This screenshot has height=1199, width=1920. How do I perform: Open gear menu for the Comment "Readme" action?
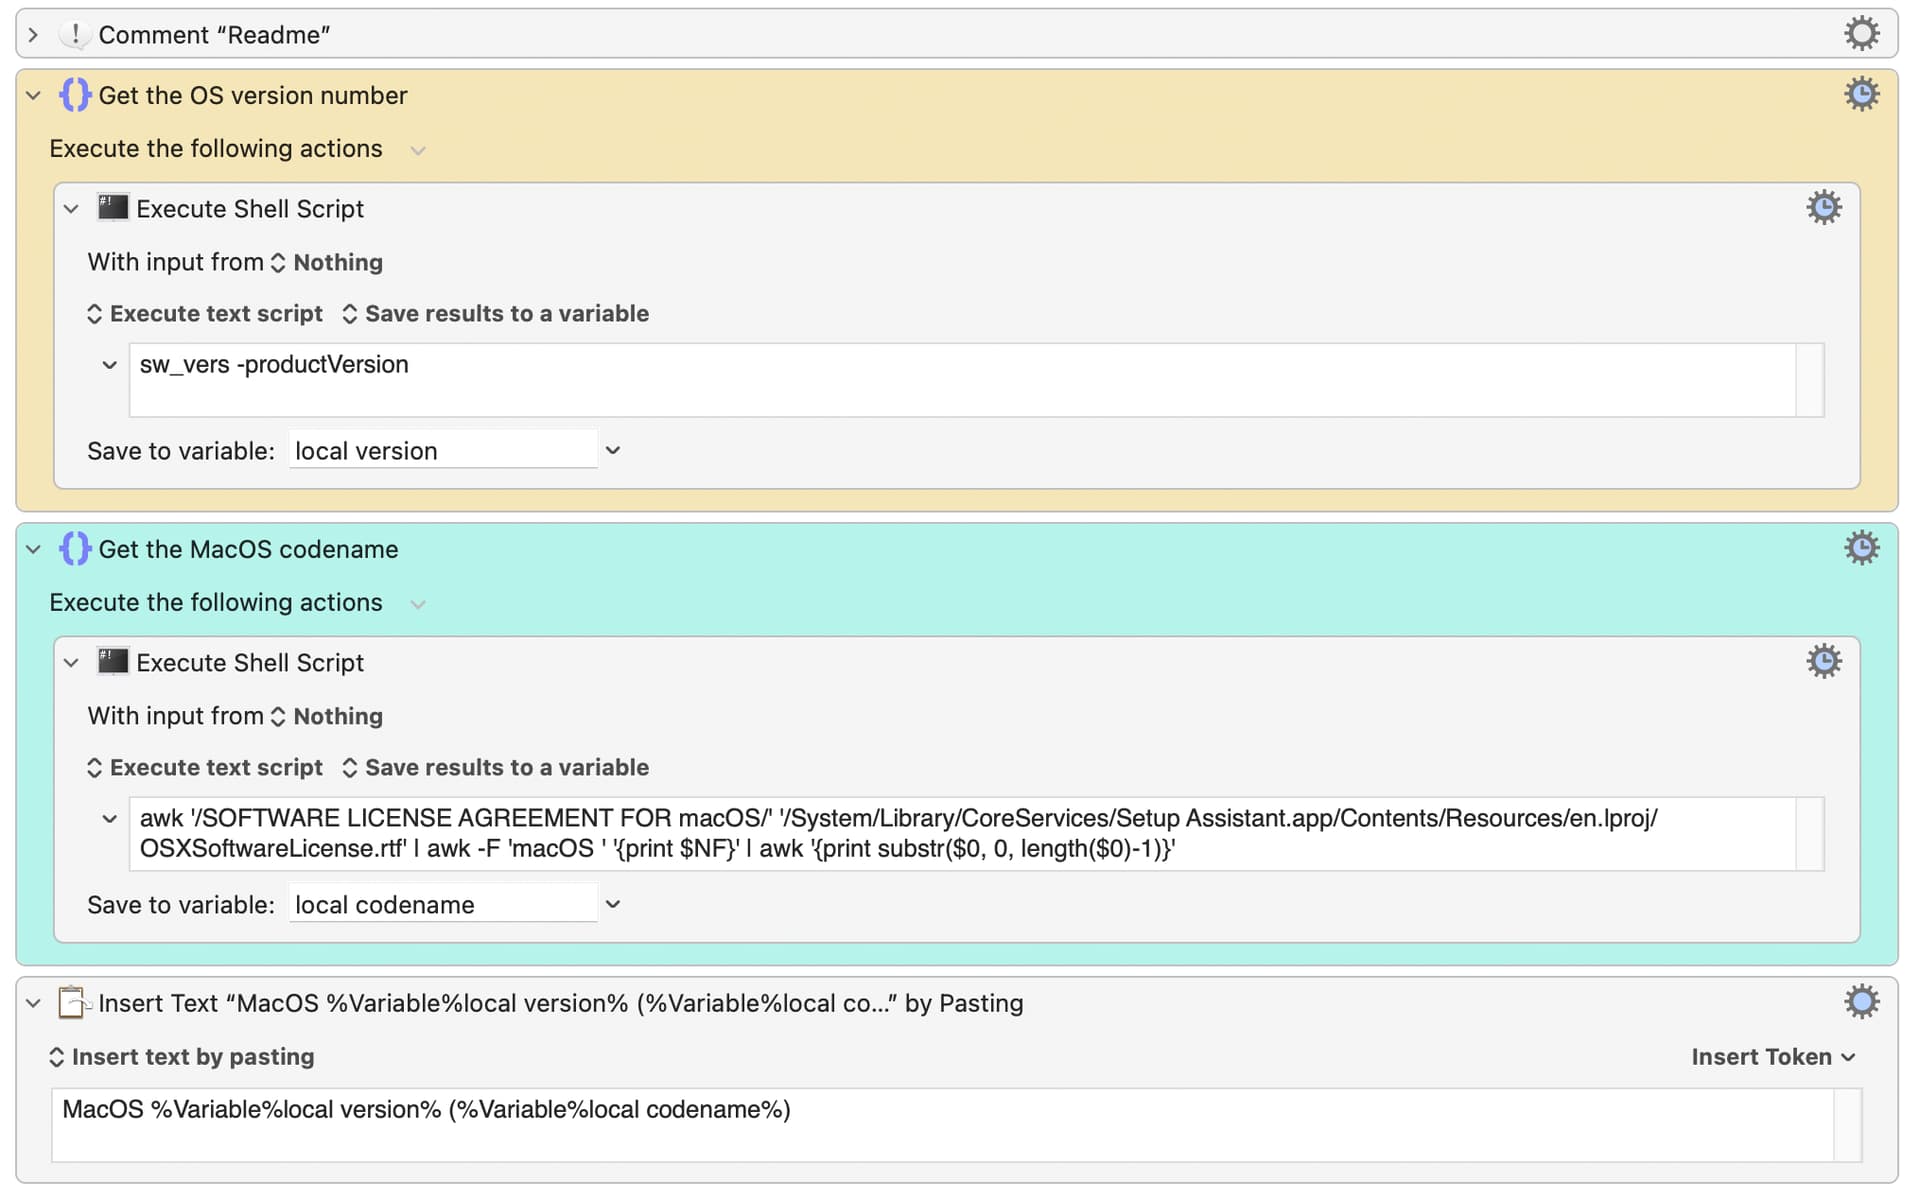pos(1861,34)
